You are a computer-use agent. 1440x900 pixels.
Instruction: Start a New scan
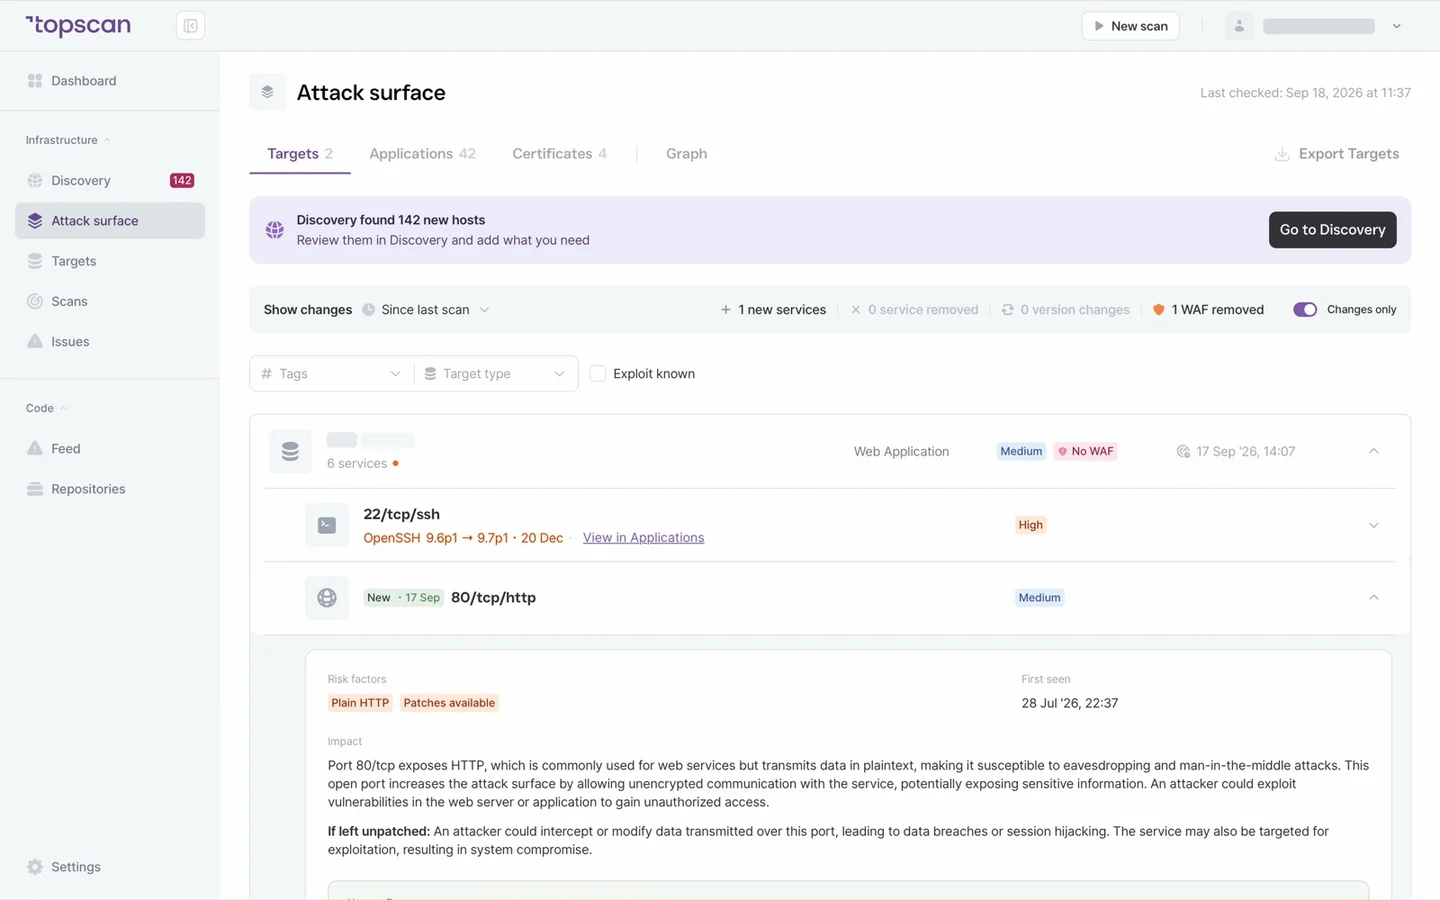point(1130,26)
